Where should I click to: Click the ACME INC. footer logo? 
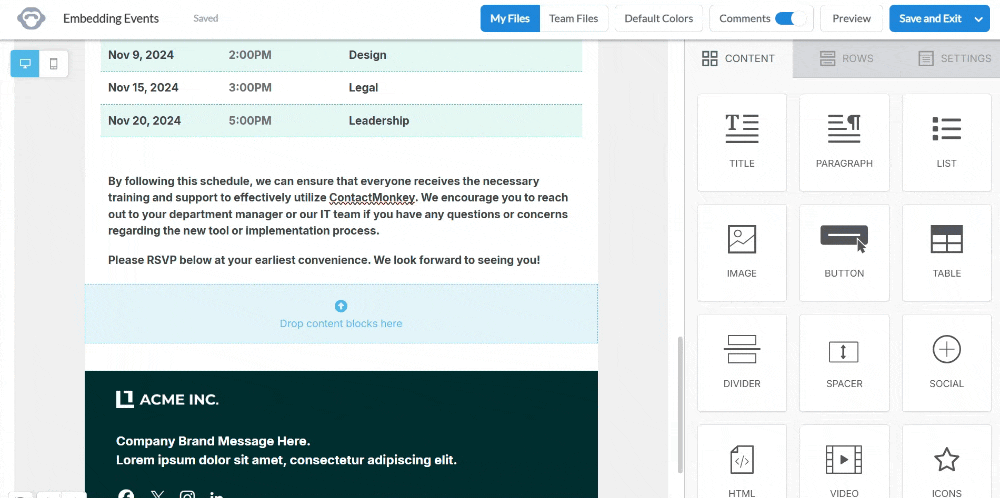(167, 400)
